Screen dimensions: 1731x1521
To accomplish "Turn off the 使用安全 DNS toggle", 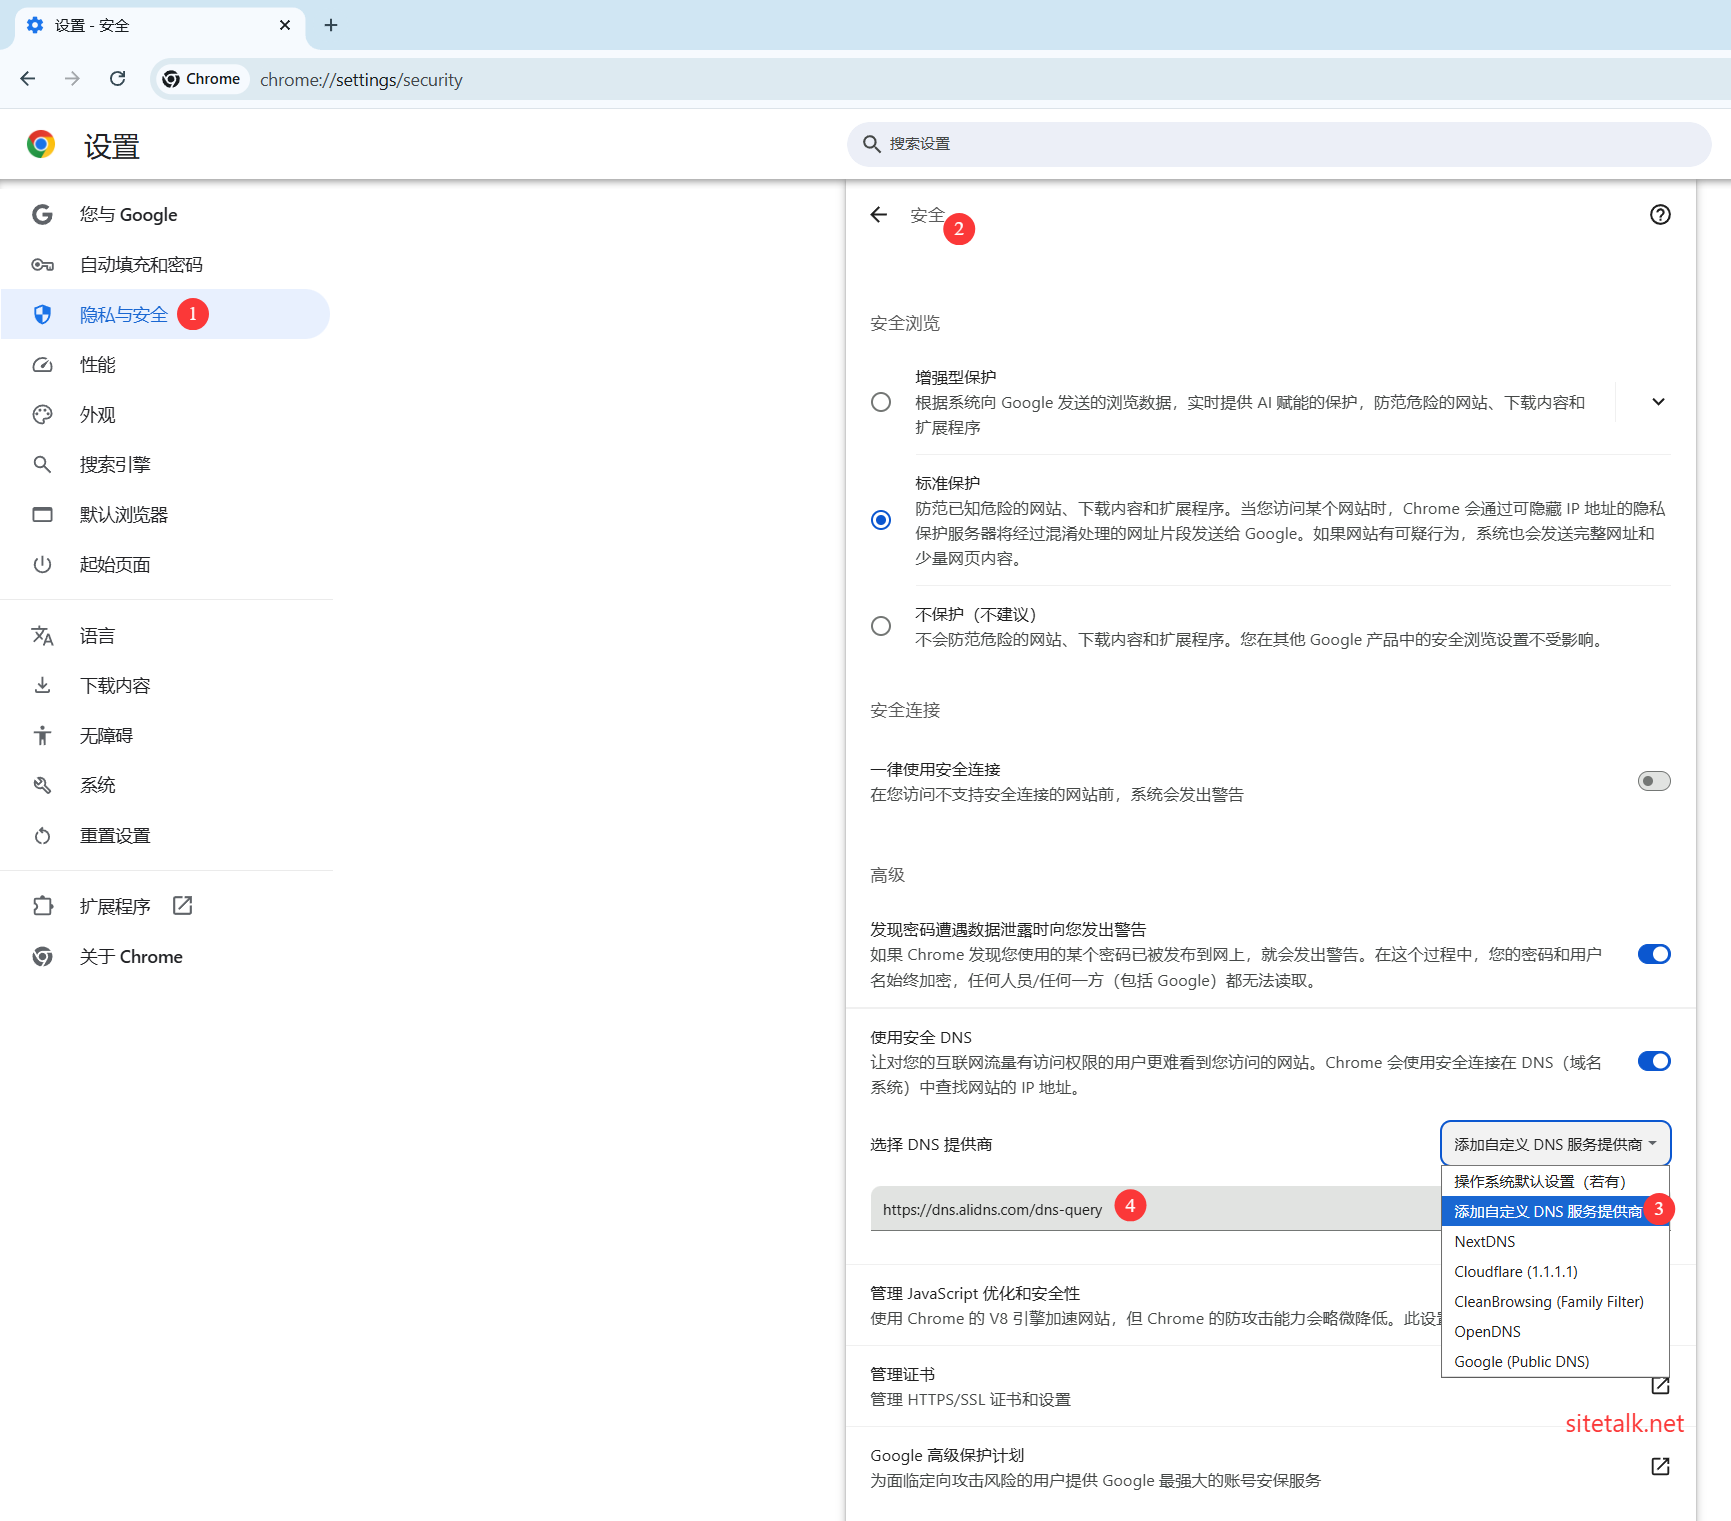I will coord(1654,1061).
